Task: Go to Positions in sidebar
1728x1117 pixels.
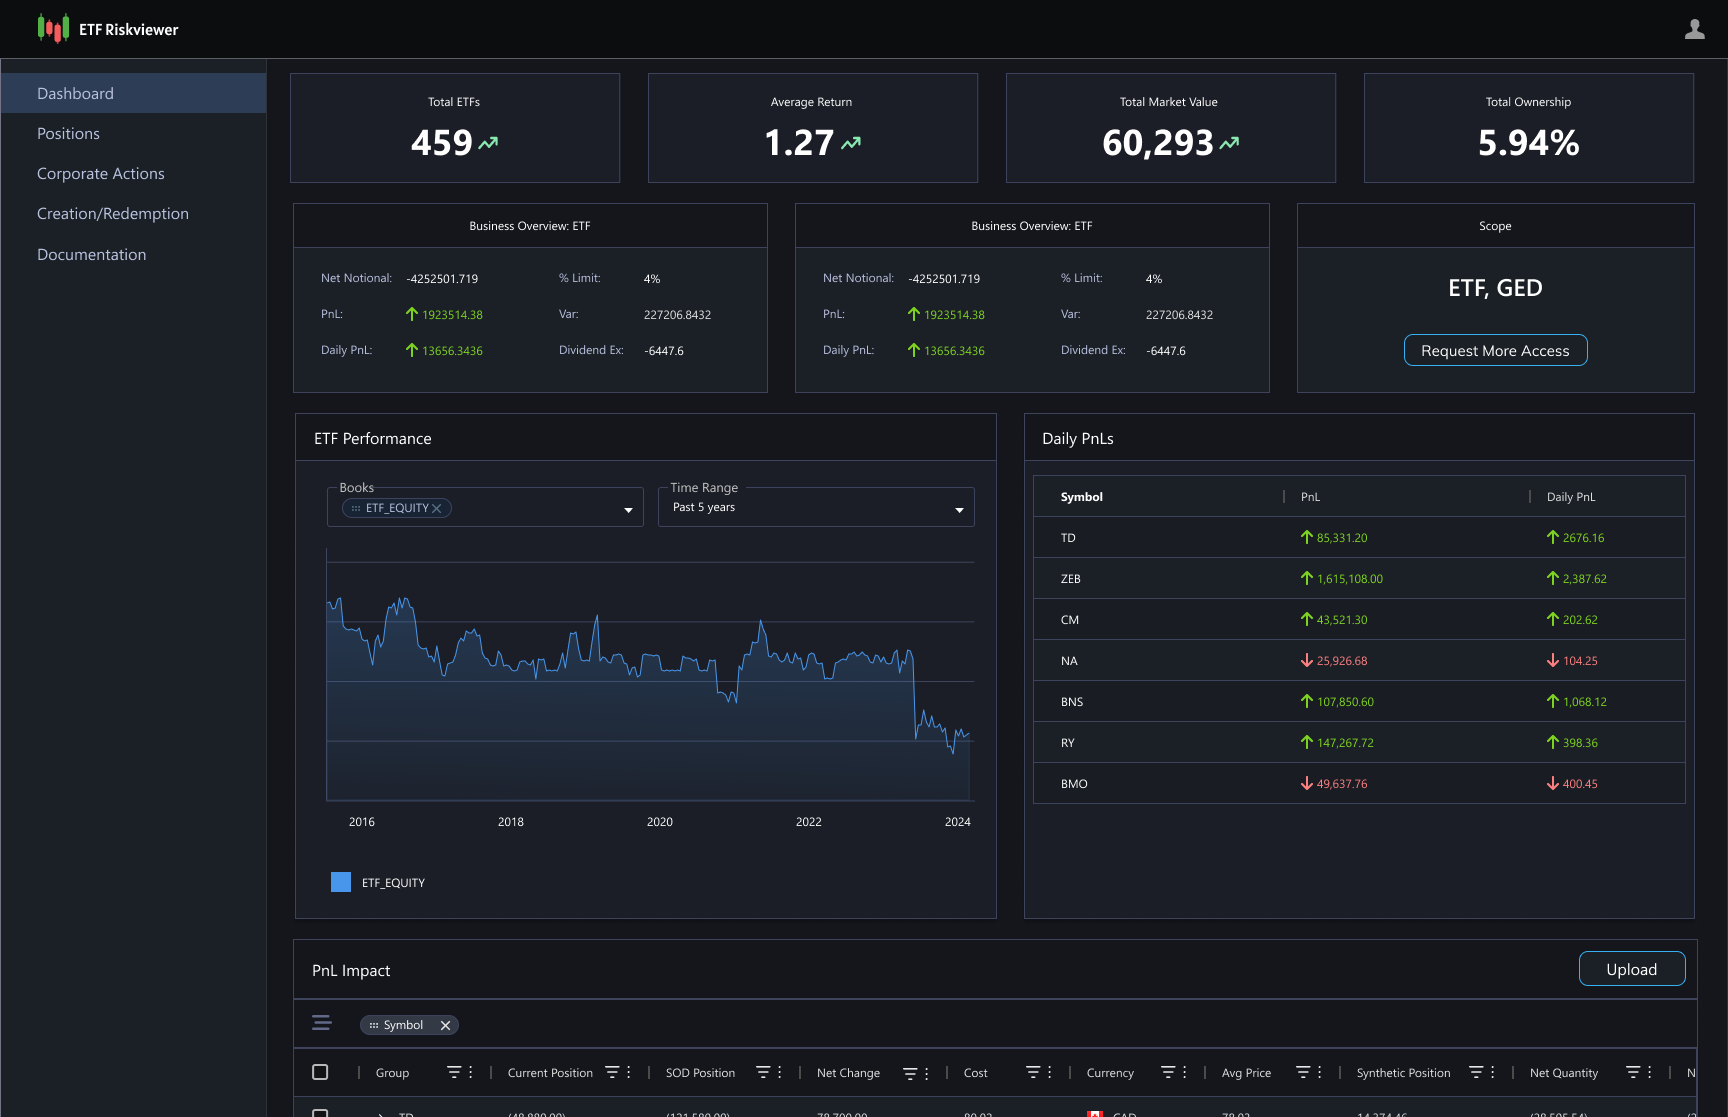Action: pyautogui.click(x=68, y=134)
